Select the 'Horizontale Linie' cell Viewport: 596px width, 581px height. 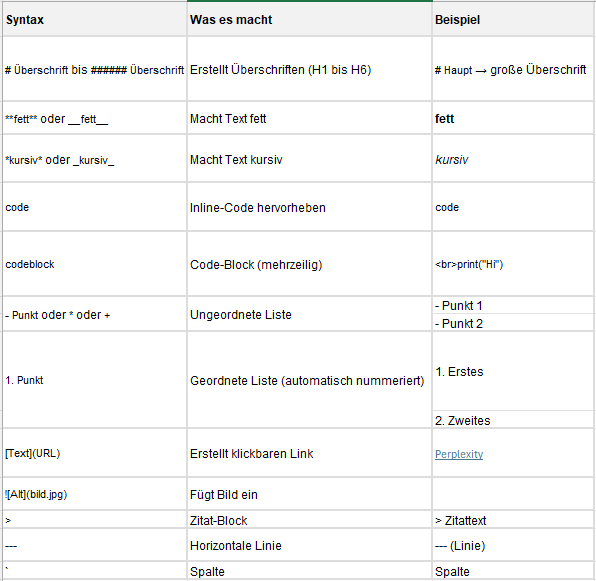coord(309,545)
